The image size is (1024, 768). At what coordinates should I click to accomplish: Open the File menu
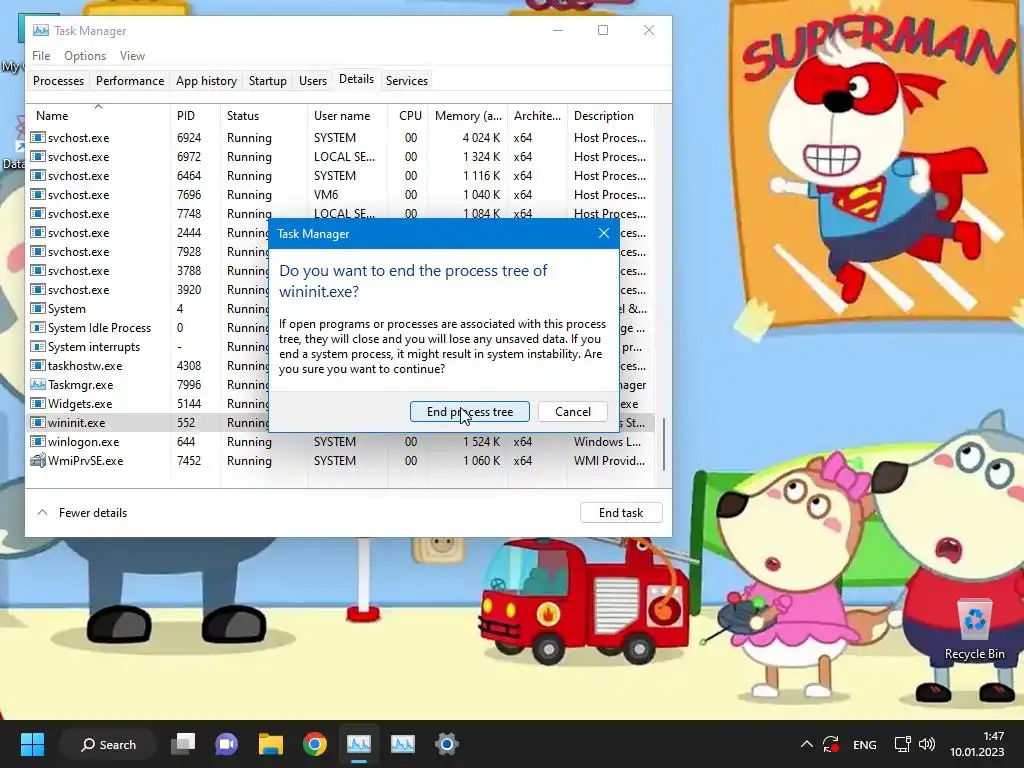click(41, 56)
